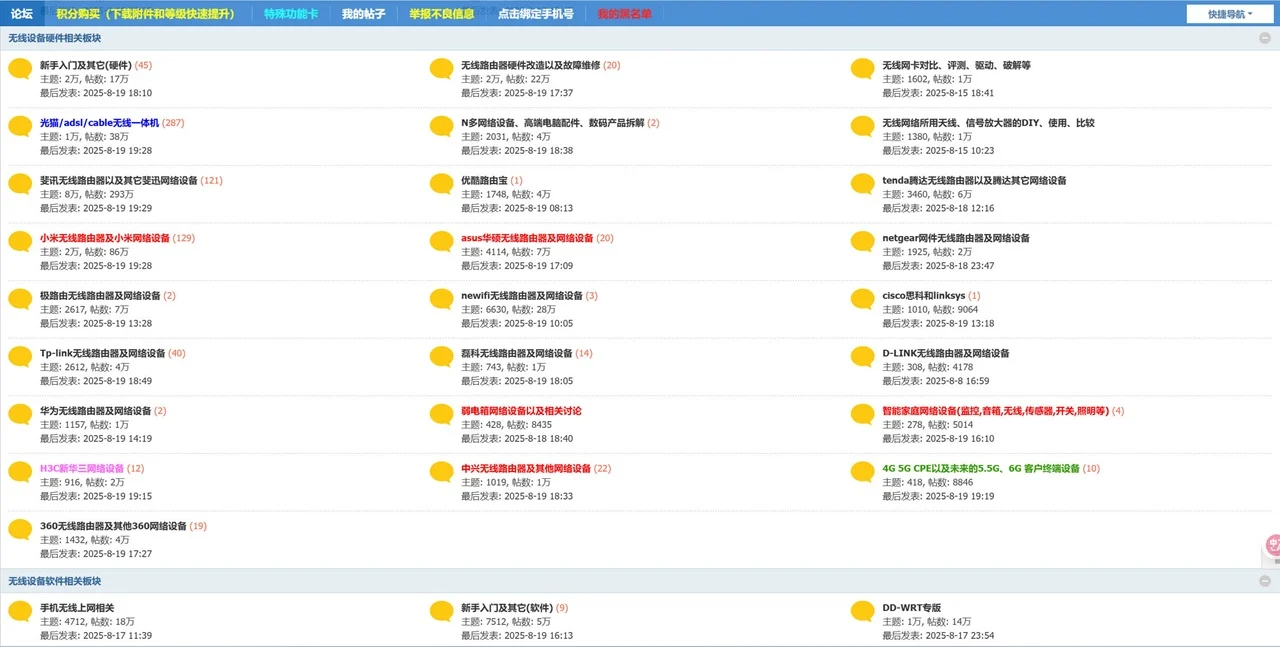The height and width of the screenshot is (647, 1280).
Task: Open 我的帖子 in the nav bar
Action: click(363, 14)
